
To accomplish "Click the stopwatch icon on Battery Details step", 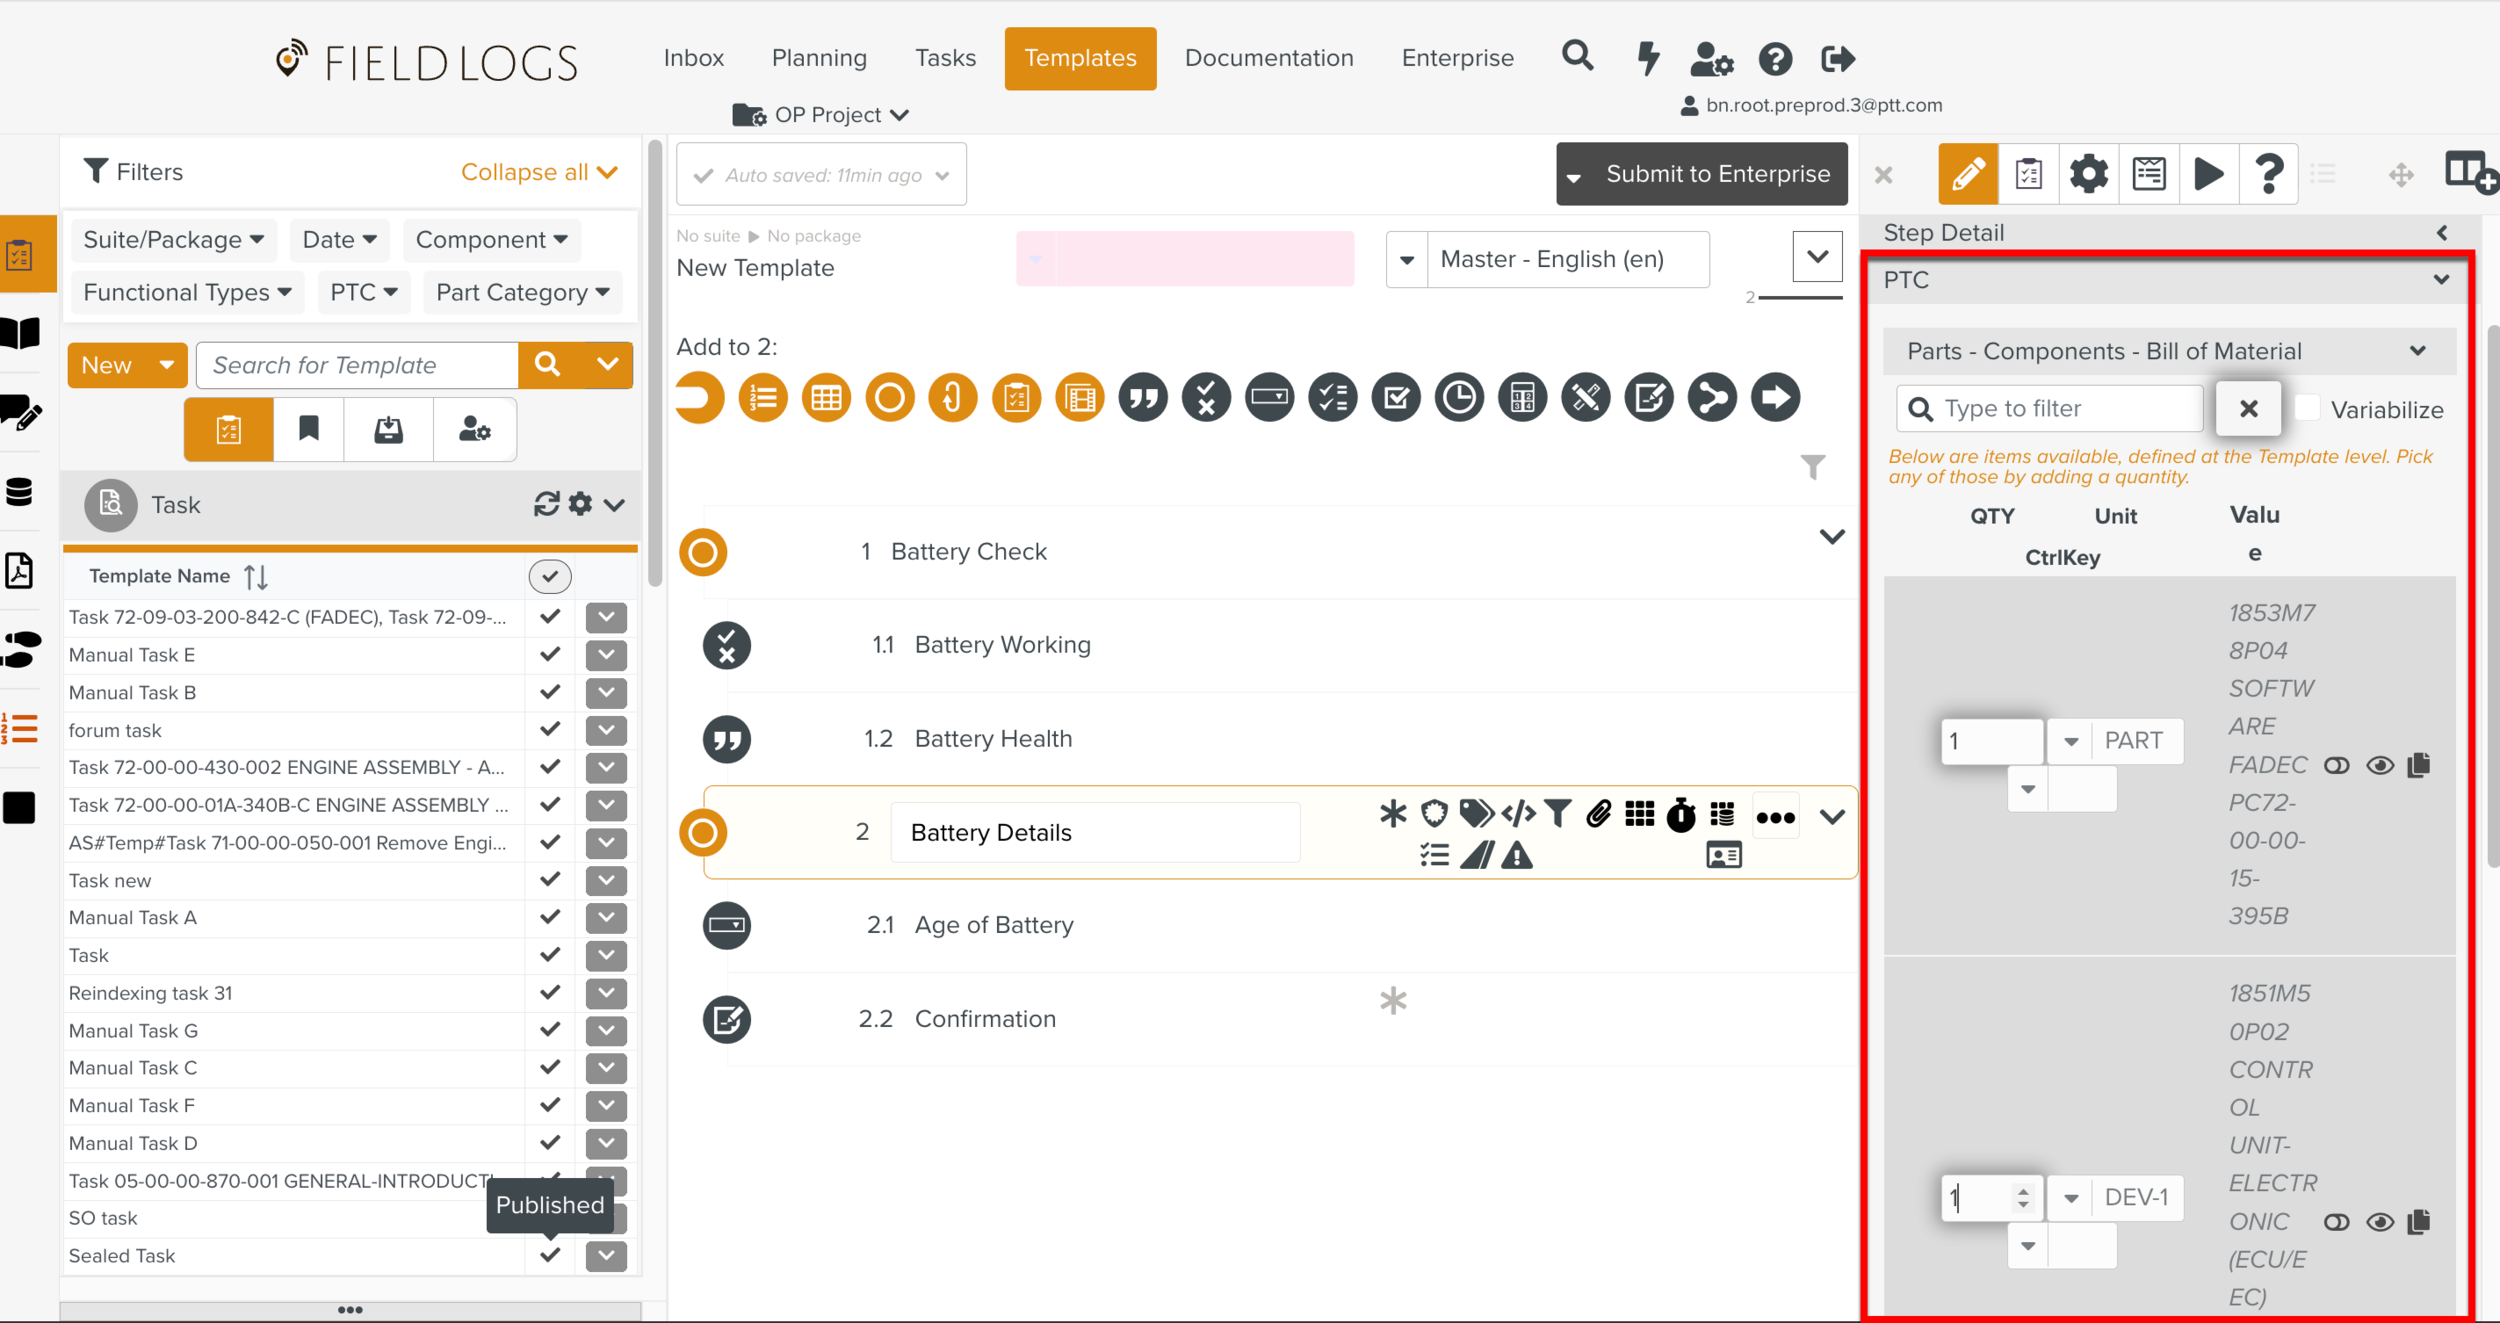I will [x=1681, y=815].
